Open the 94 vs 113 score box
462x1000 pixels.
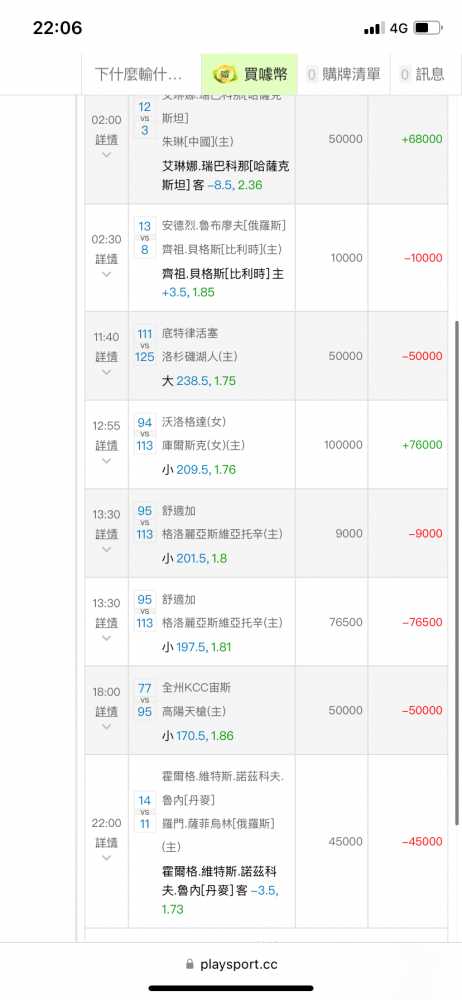pos(145,434)
